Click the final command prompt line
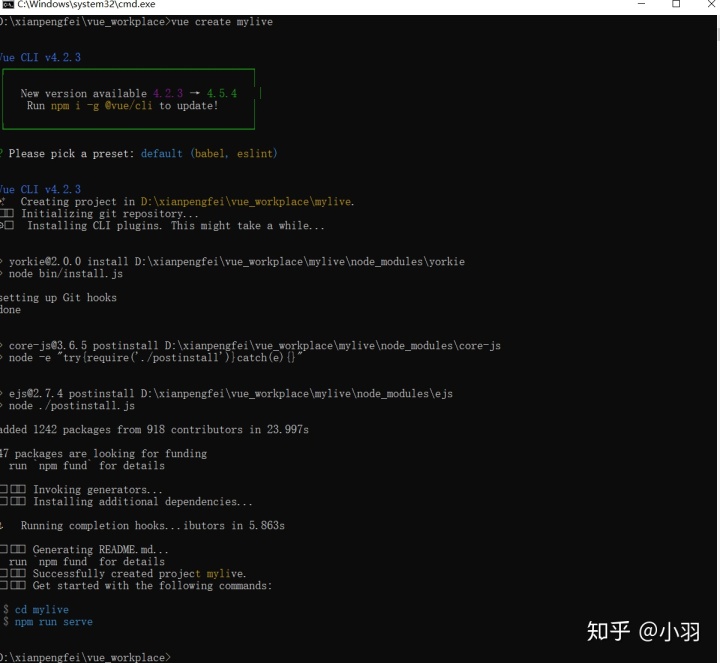This screenshot has width=720, height=663. 85,657
